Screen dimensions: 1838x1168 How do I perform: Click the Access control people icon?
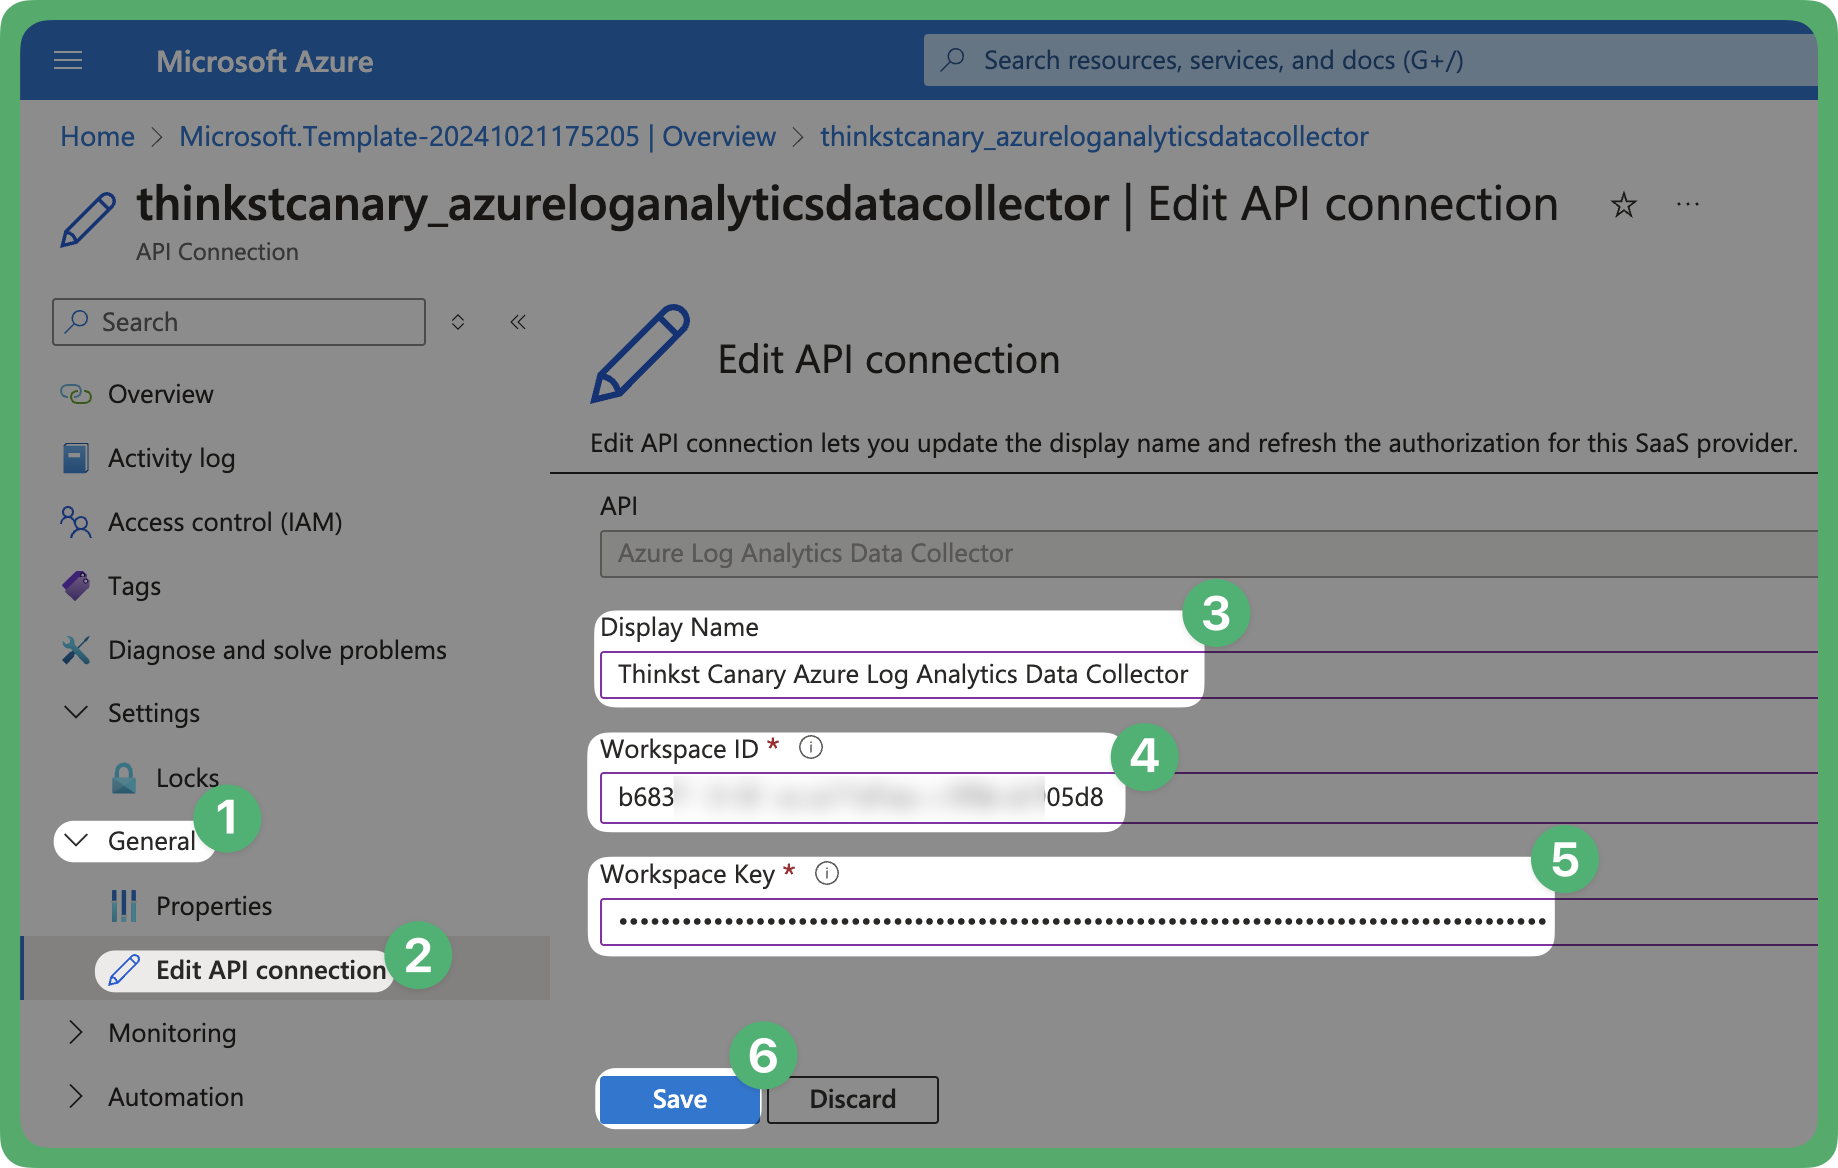[x=75, y=521]
